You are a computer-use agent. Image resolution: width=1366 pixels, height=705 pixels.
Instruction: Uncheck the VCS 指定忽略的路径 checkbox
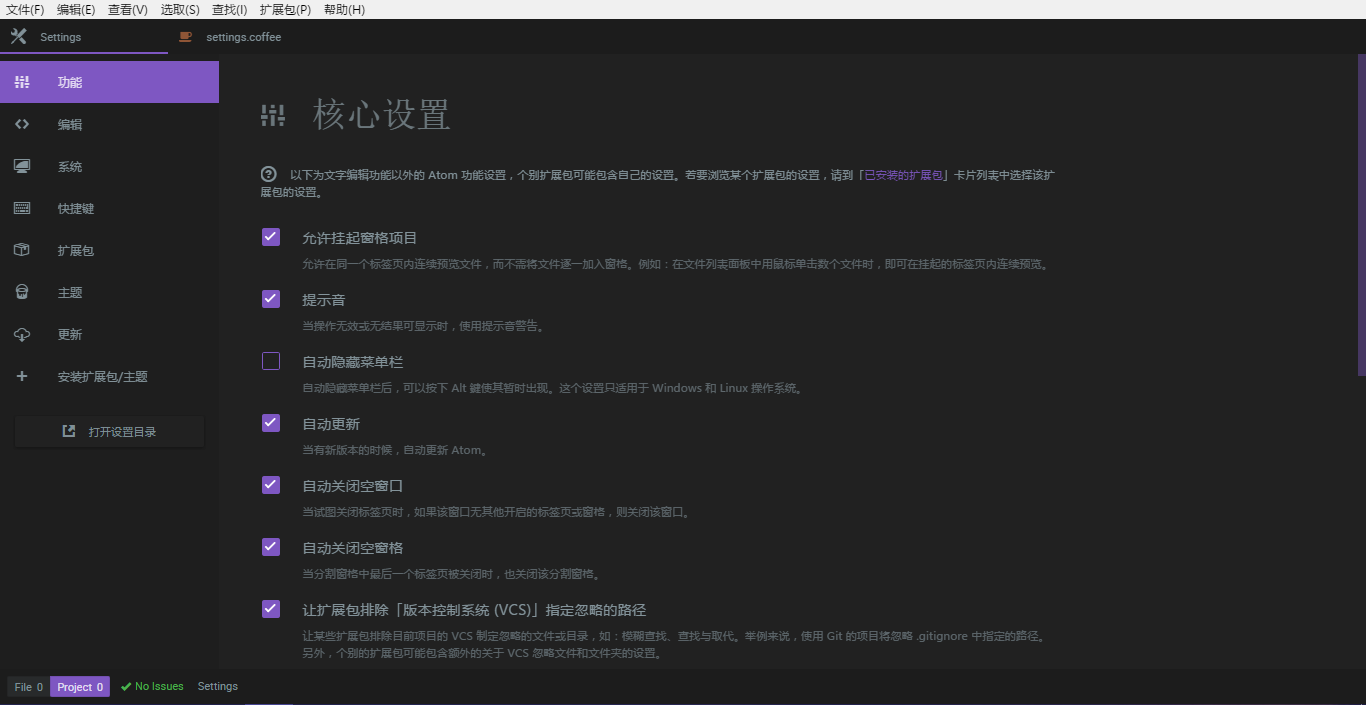click(x=271, y=609)
